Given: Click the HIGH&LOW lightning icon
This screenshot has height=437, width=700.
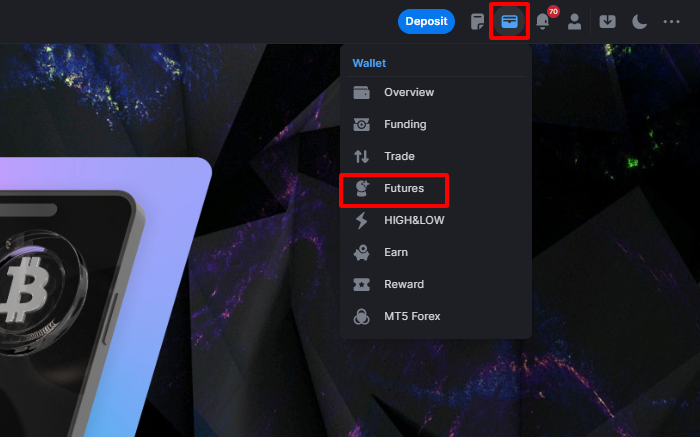Looking at the screenshot, I should pos(362,220).
